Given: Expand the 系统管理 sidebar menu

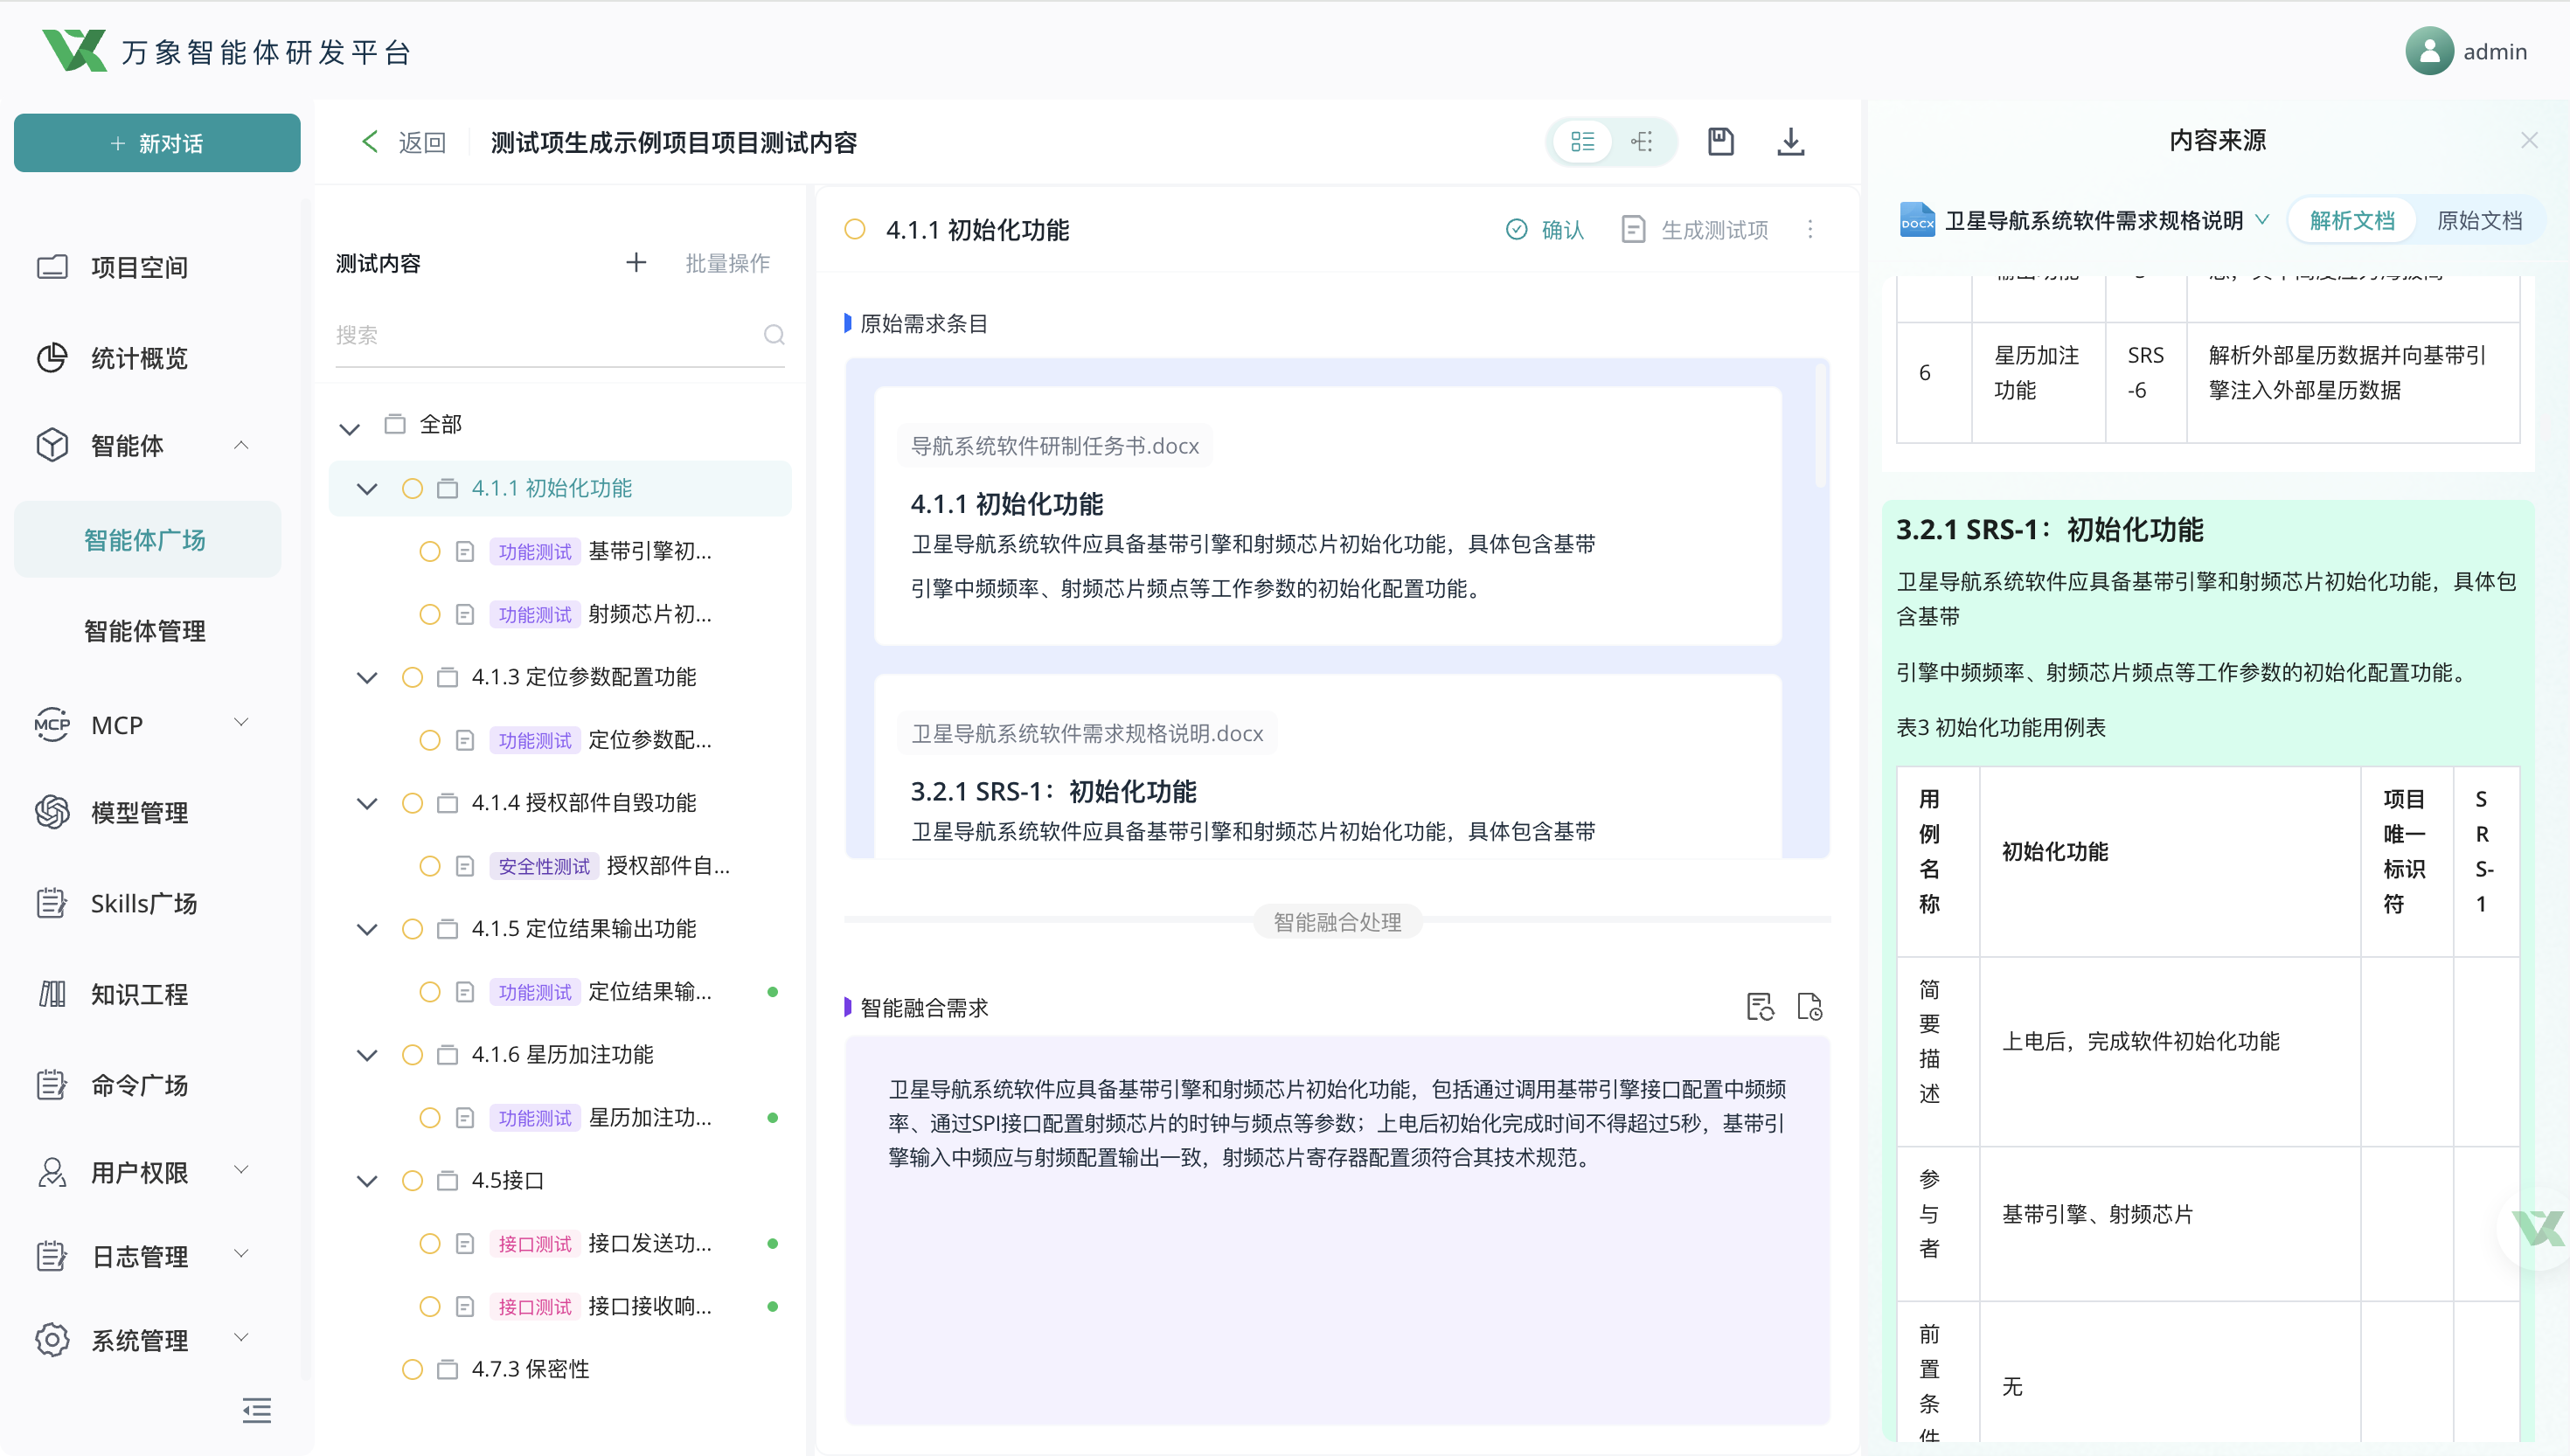Looking at the screenshot, I should [241, 1337].
